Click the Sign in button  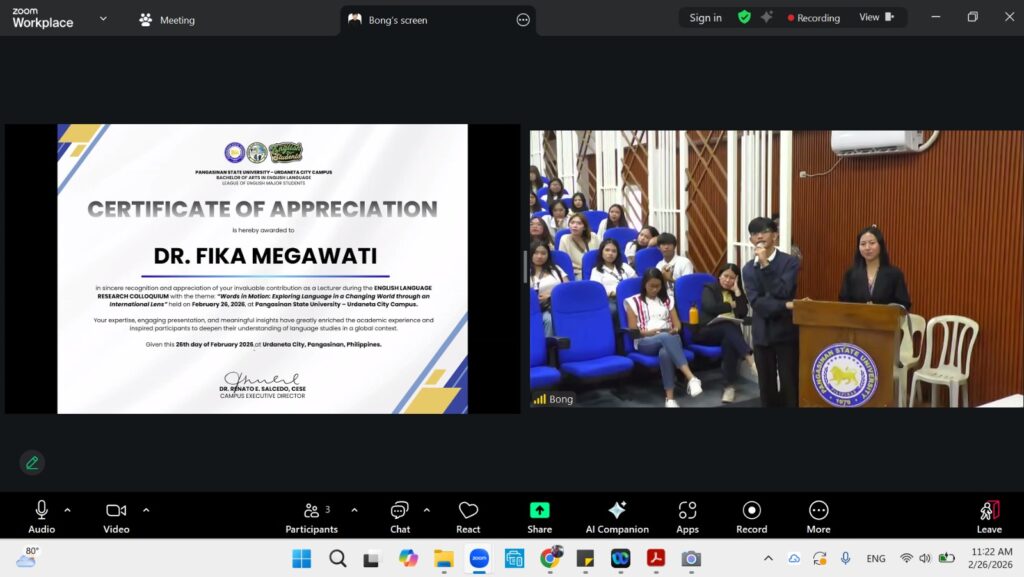point(705,18)
